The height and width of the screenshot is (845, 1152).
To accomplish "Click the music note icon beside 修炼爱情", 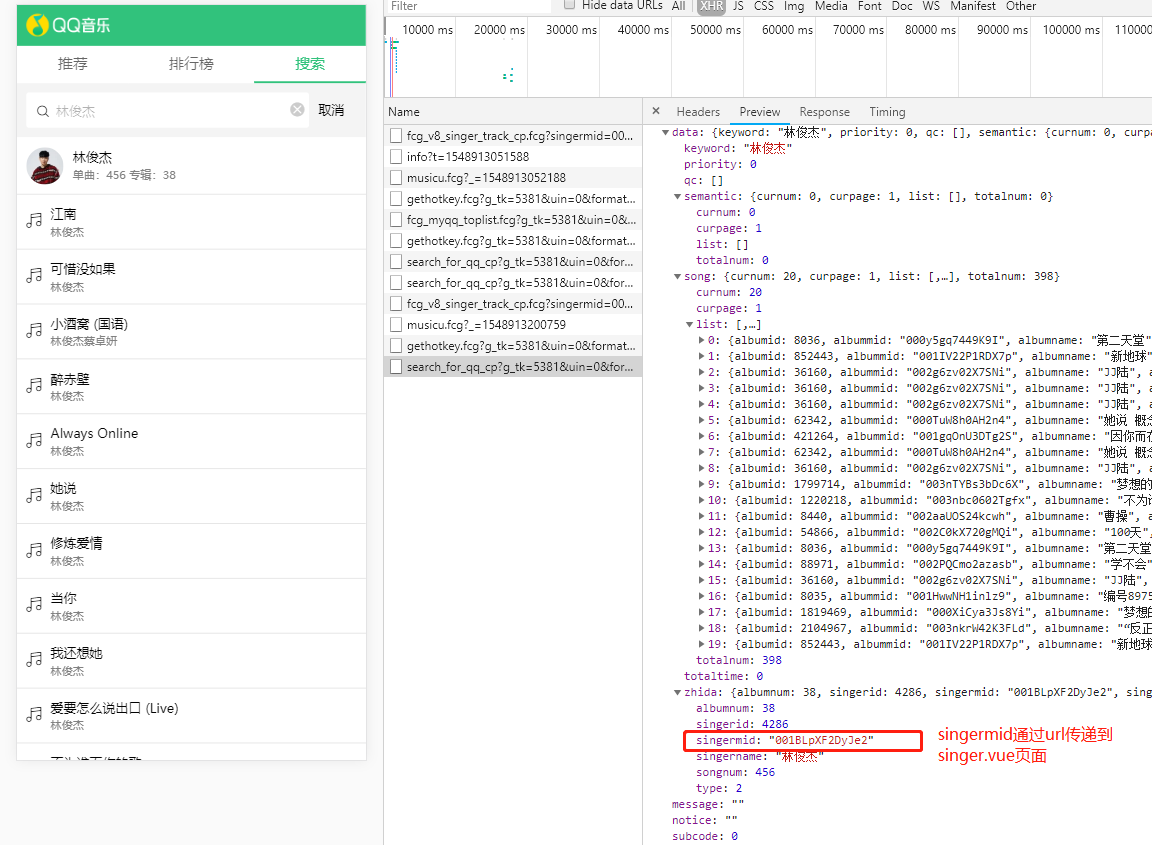I will click(34, 550).
